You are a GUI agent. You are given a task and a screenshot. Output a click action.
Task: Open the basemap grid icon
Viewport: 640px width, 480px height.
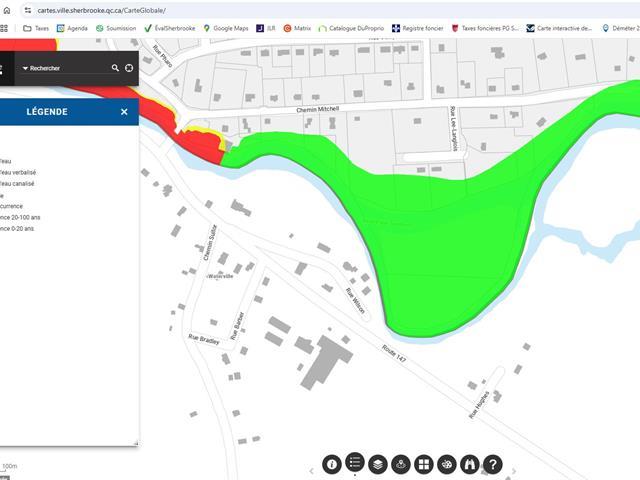(x=424, y=465)
